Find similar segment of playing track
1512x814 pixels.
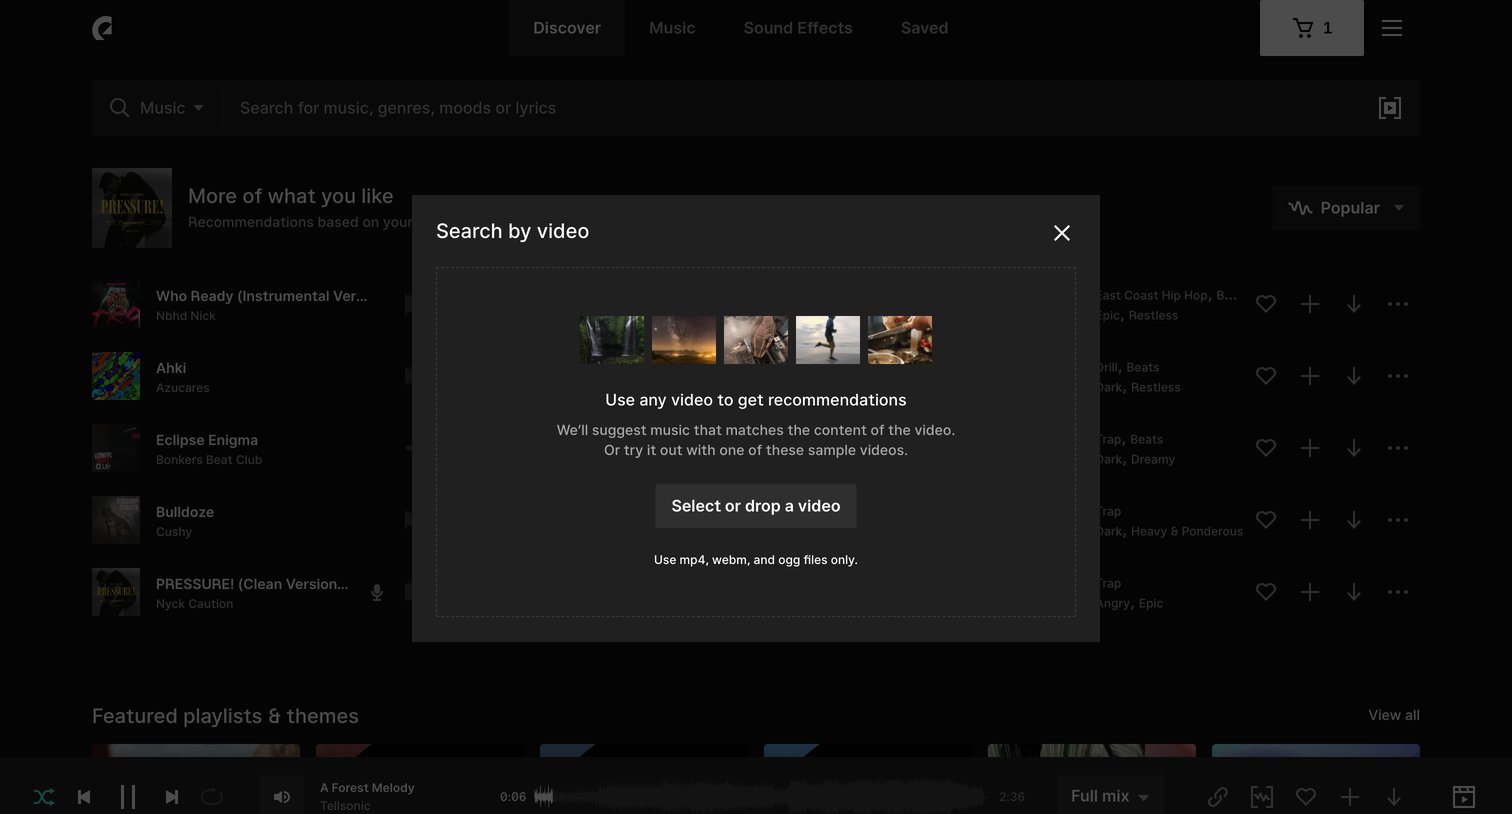[1262, 797]
